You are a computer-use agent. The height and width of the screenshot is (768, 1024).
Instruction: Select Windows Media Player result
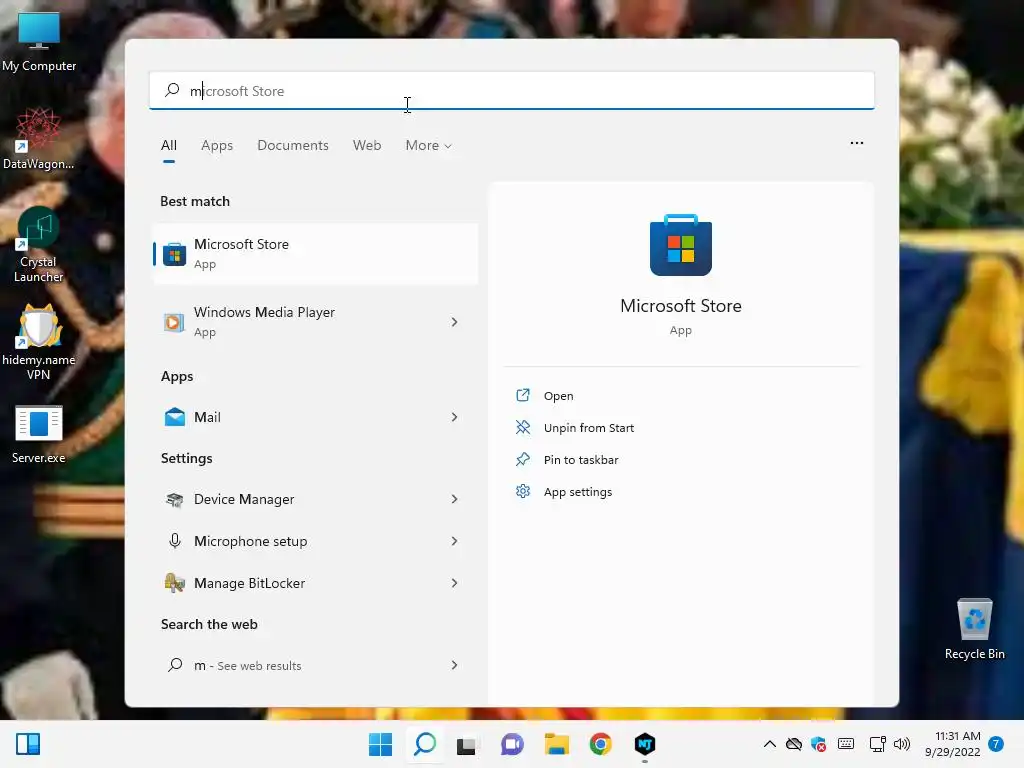(x=315, y=322)
